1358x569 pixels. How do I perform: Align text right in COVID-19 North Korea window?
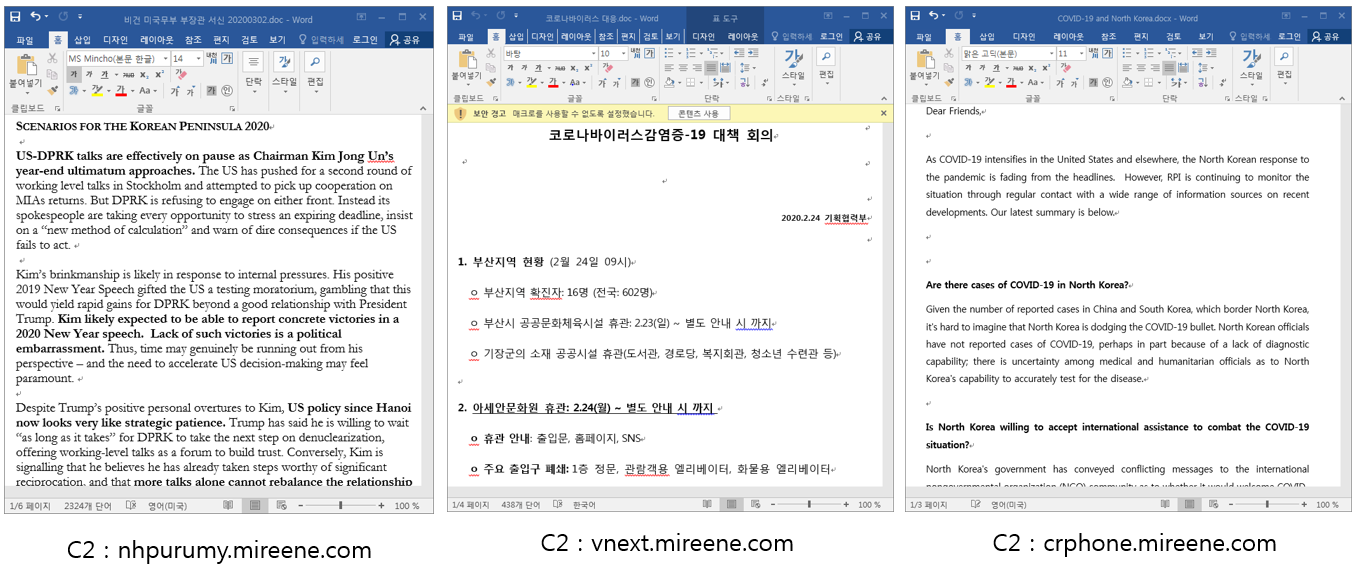click(x=1155, y=68)
